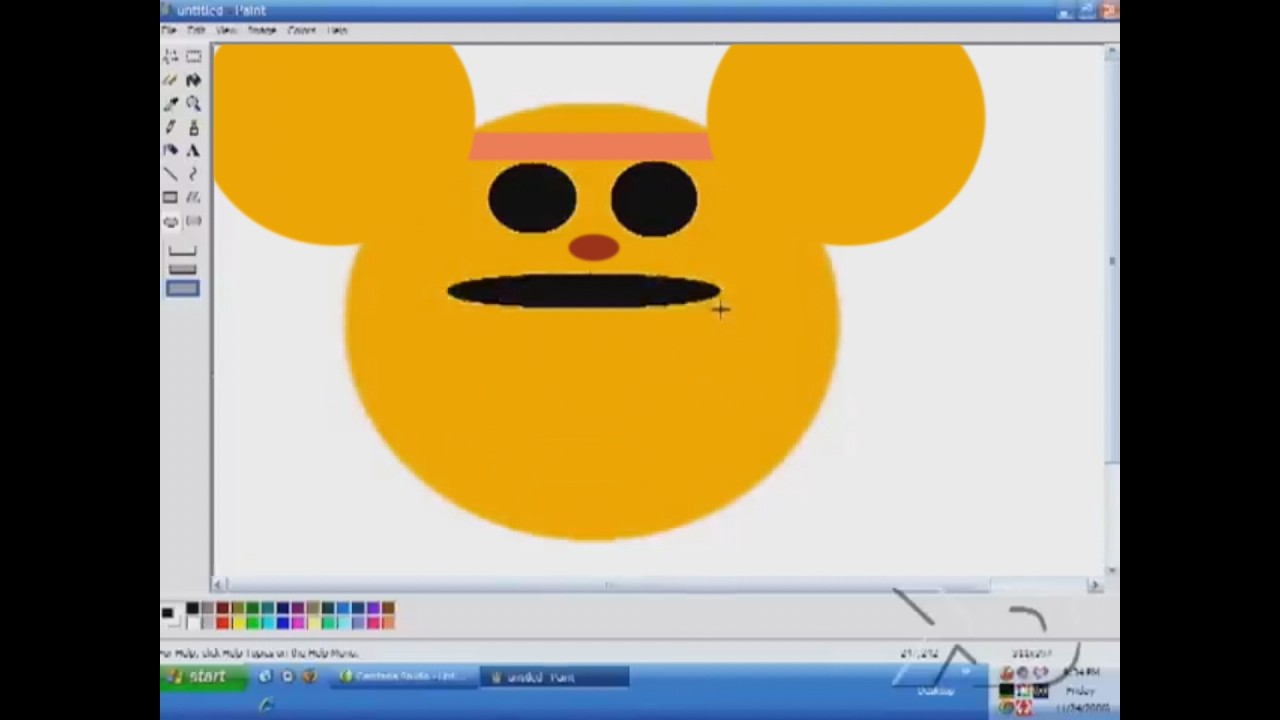Click the horizontal scrollbar right arrow
The image size is (1280, 720).
tap(1095, 585)
